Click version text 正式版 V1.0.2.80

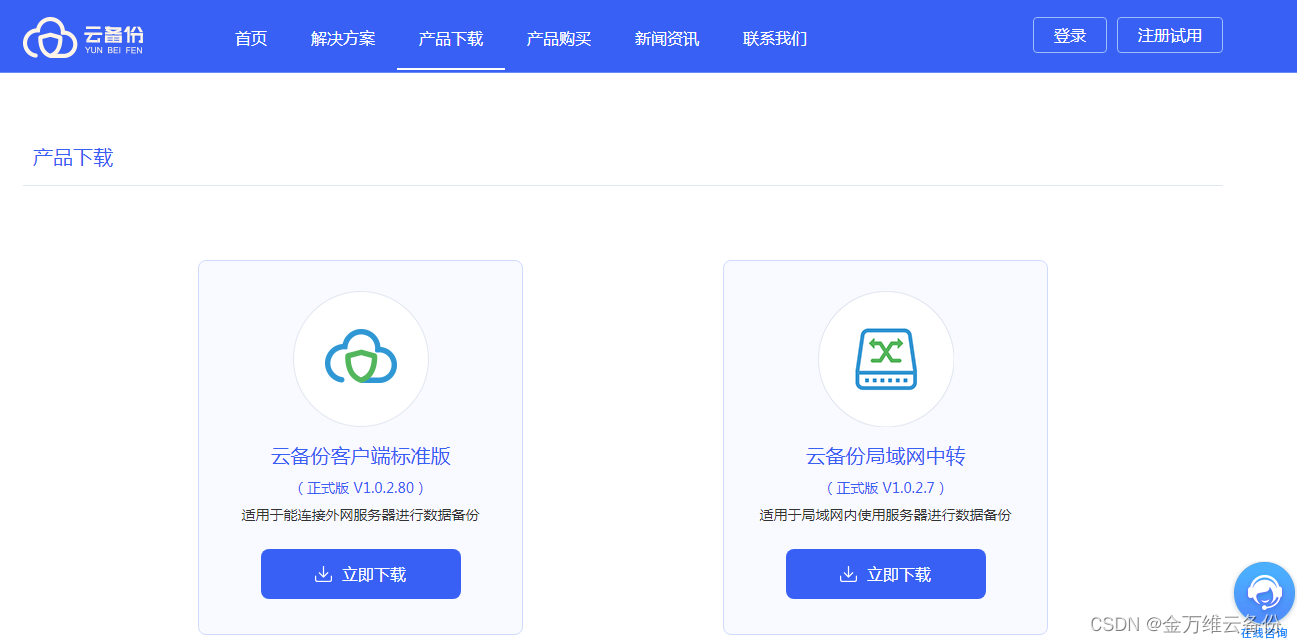(x=361, y=488)
